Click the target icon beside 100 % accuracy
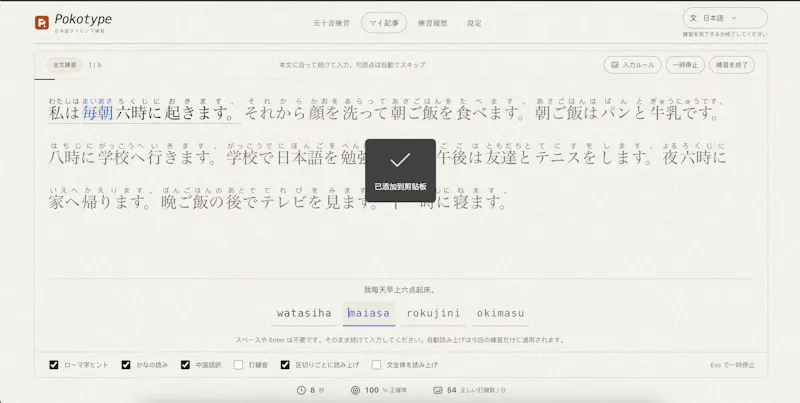This screenshot has width=800, height=403. point(356,390)
